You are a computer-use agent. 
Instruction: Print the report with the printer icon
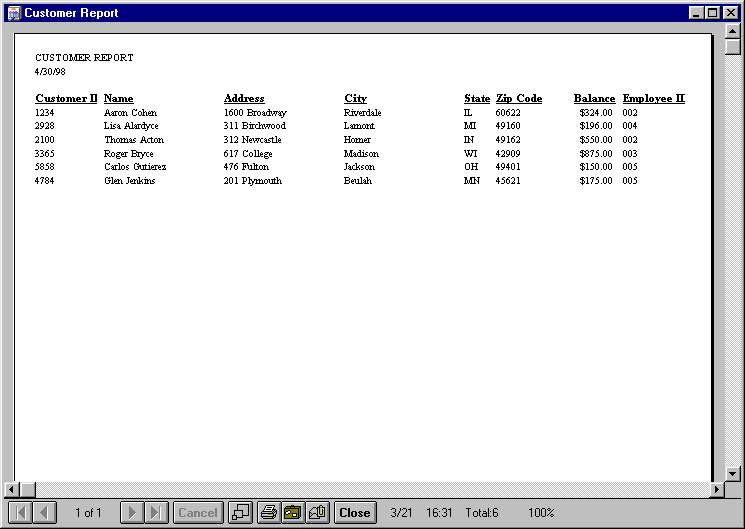[x=269, y=513]
